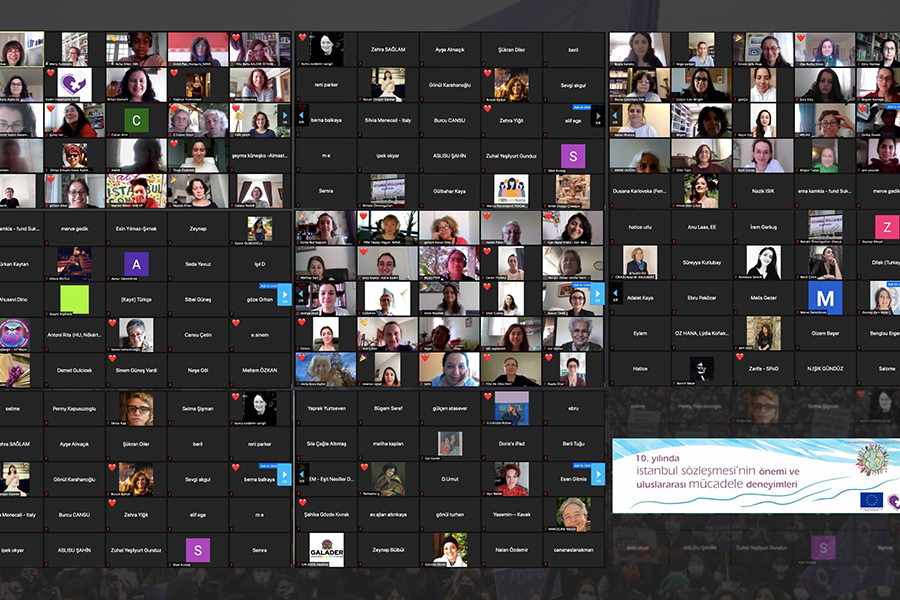Click the next-page arrow beside elif ege
The height and width of the screenshot is (600, 900).
(599, 119)
